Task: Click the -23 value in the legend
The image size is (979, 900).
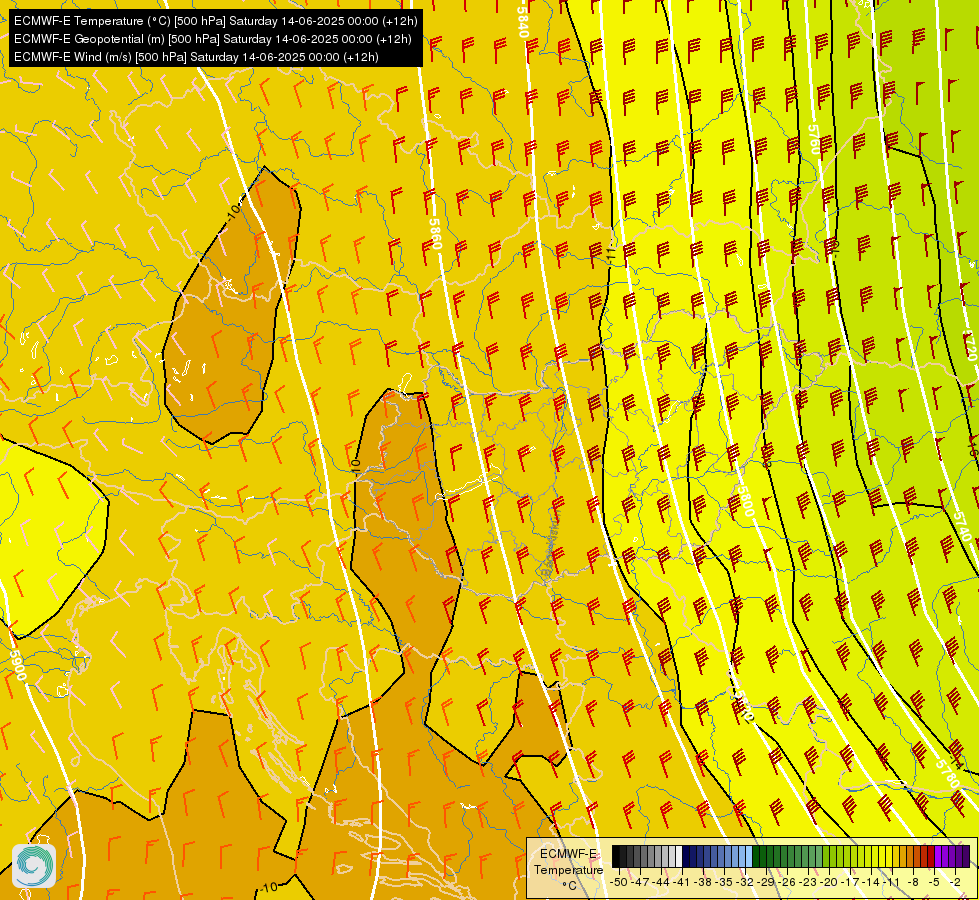Action: [x=808, y=882]
